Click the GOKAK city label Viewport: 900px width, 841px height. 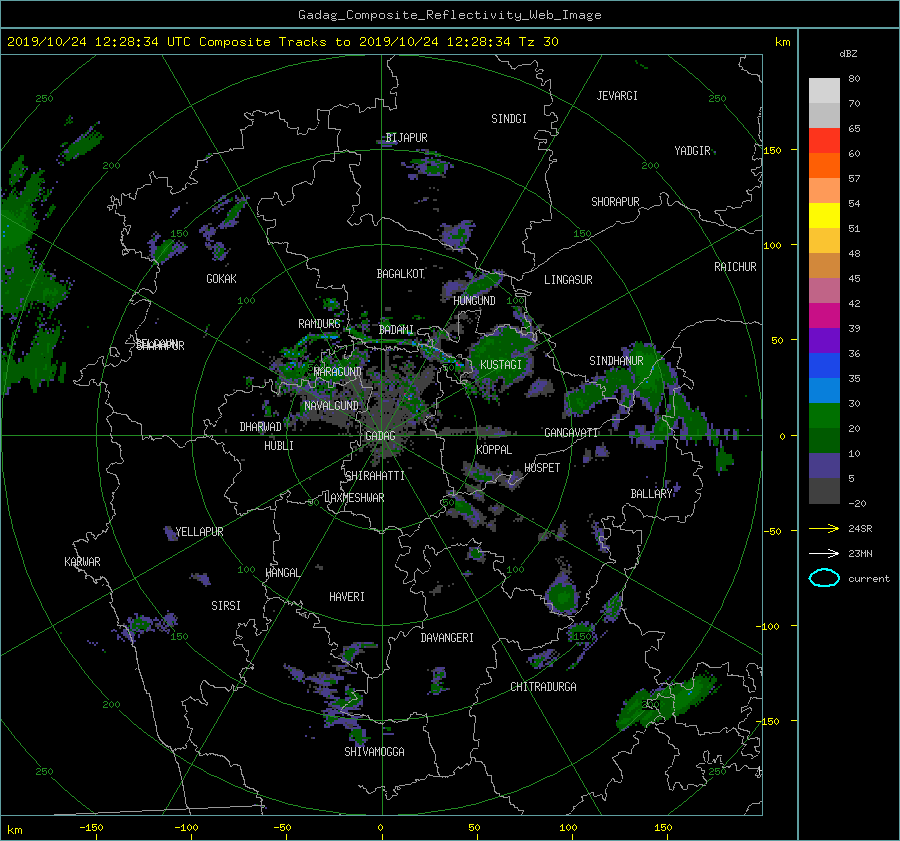click(222, 279)
